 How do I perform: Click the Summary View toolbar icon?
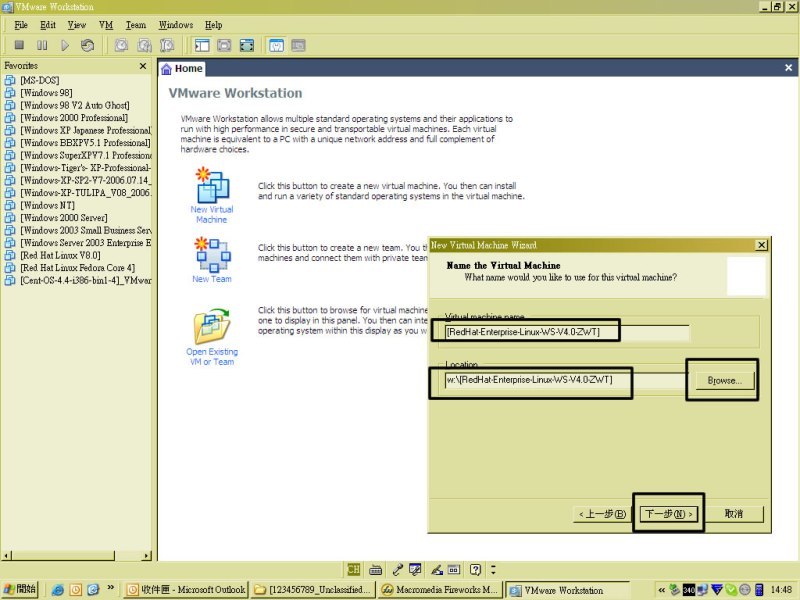click(x=276, y=45)
